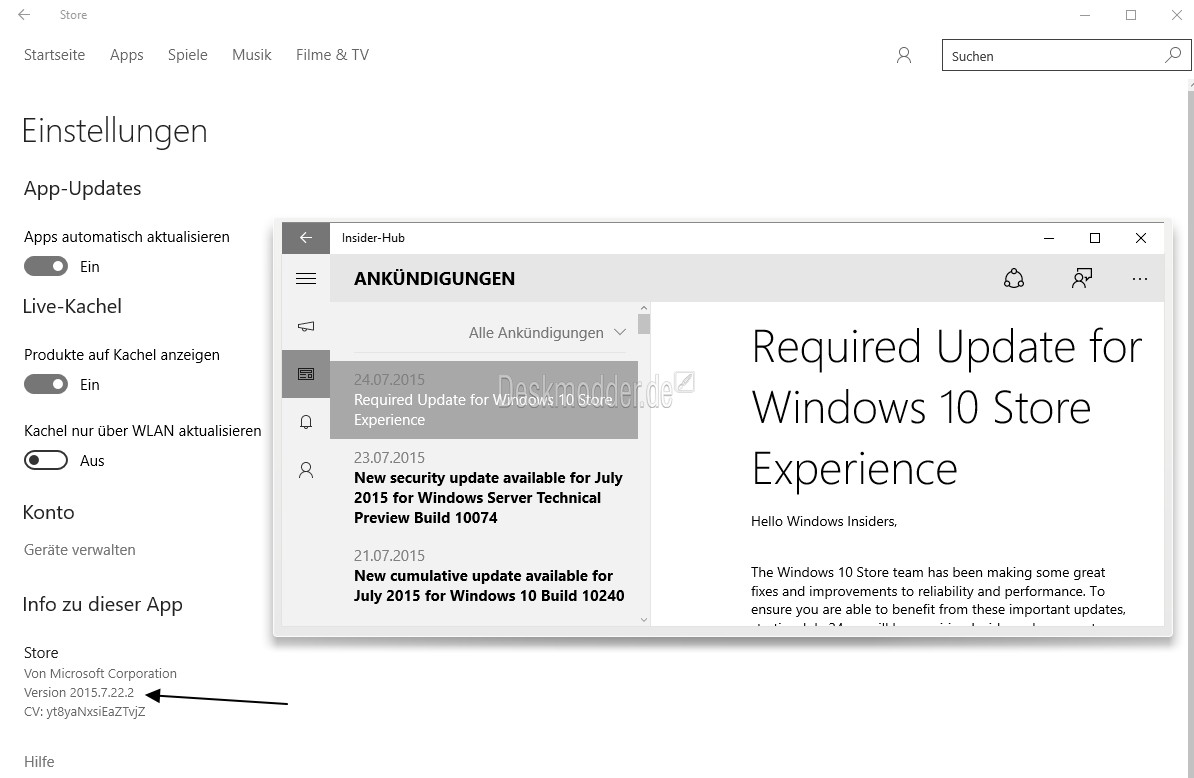The image size is (1194, 778).
Task: Click the search magnifier icon in Store
Action: click(1173, 55)
